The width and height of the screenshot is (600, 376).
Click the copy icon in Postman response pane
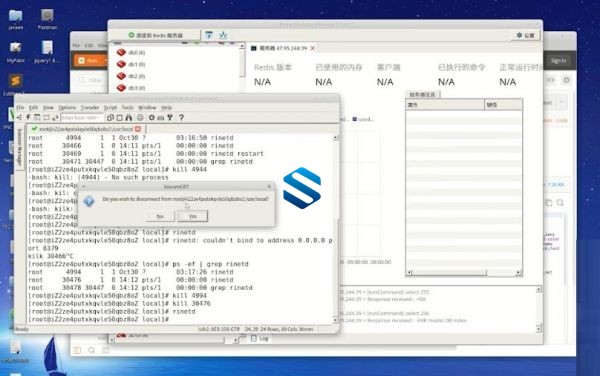[x=548, y=203]
